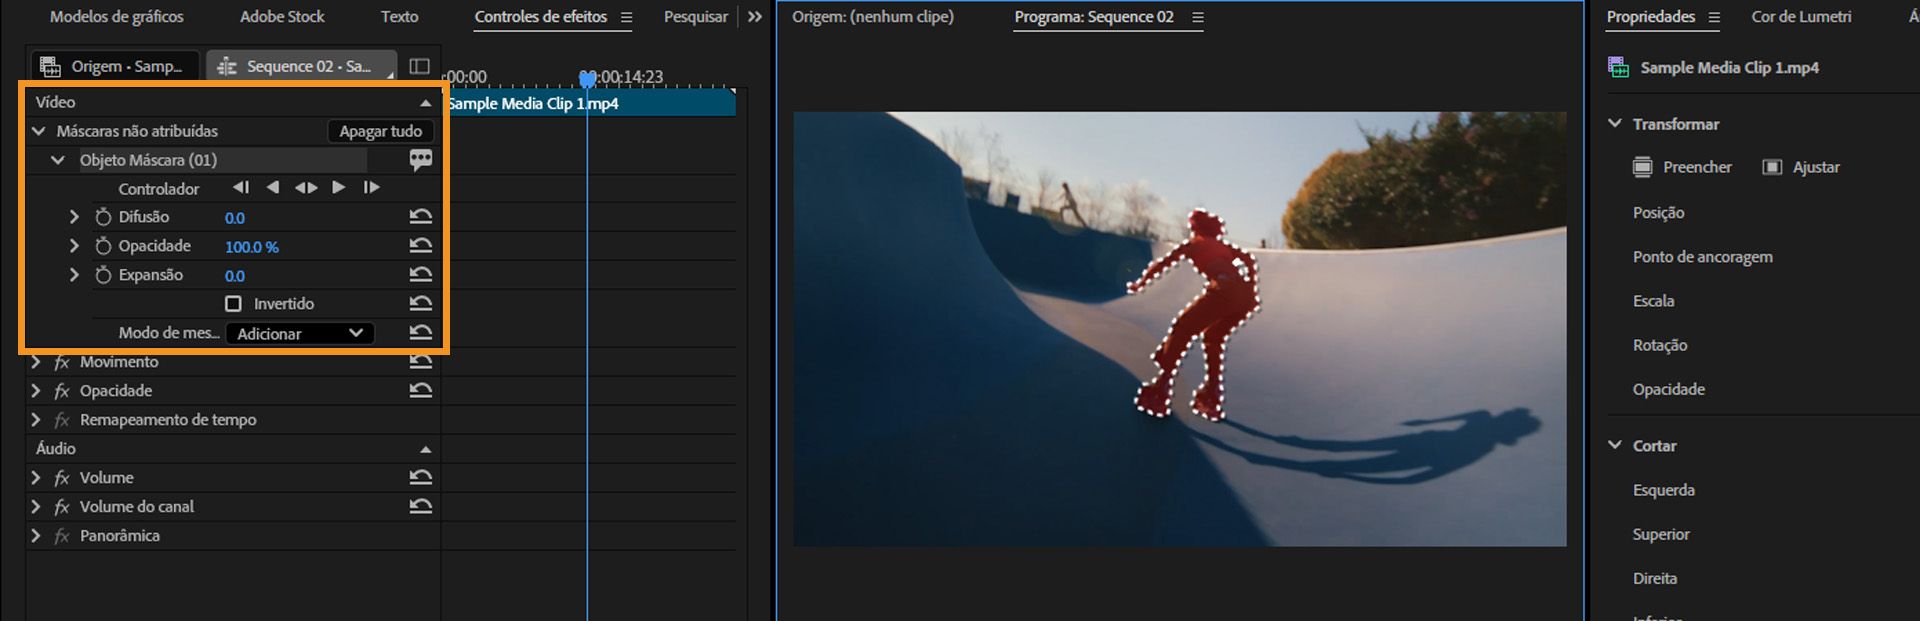Screen dimensions: 1920x621
Task: Reset the Modo de mesclagem setting
Action: pos(421,332)
